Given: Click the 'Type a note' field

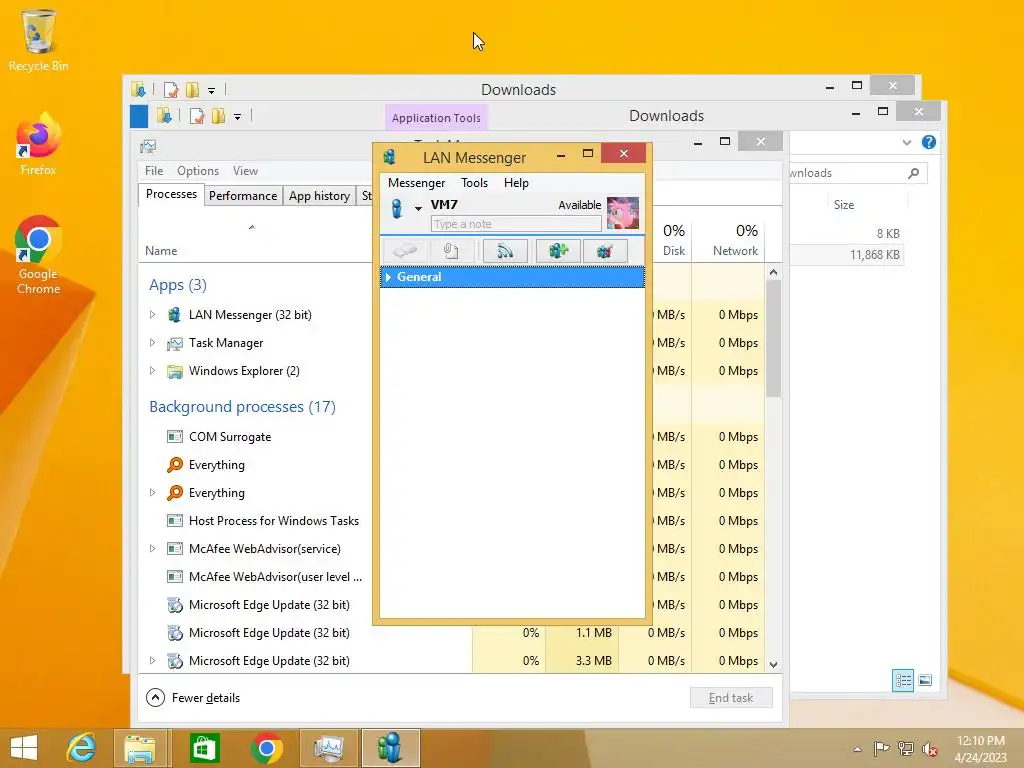Looking at the screenshot, I should pos(516,224).
